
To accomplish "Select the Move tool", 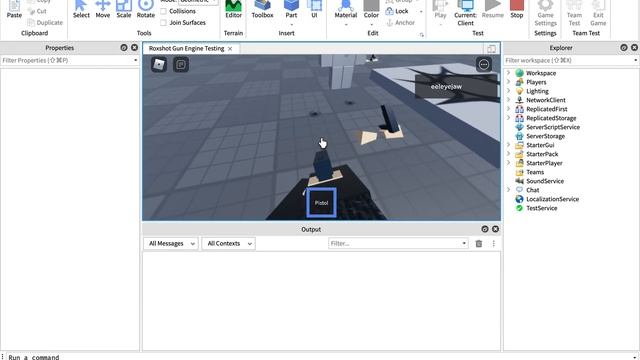I will tap(102, 9).
